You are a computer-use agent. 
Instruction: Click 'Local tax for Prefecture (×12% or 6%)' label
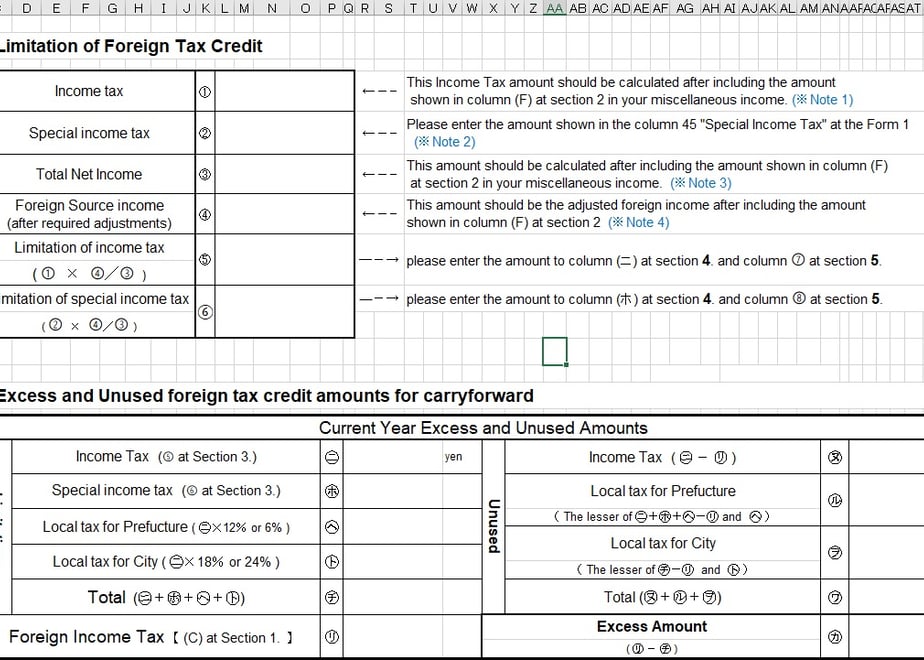click(166, 527)
